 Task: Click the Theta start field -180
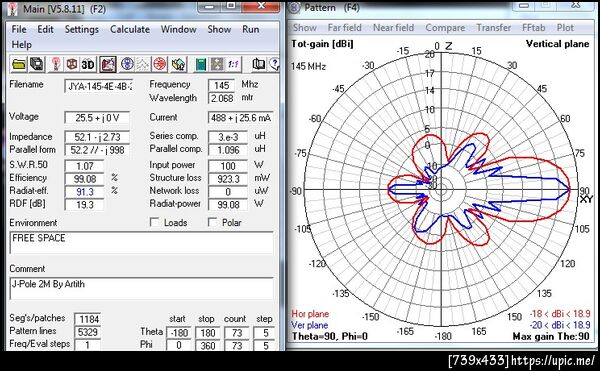click(x=179, y=333)
